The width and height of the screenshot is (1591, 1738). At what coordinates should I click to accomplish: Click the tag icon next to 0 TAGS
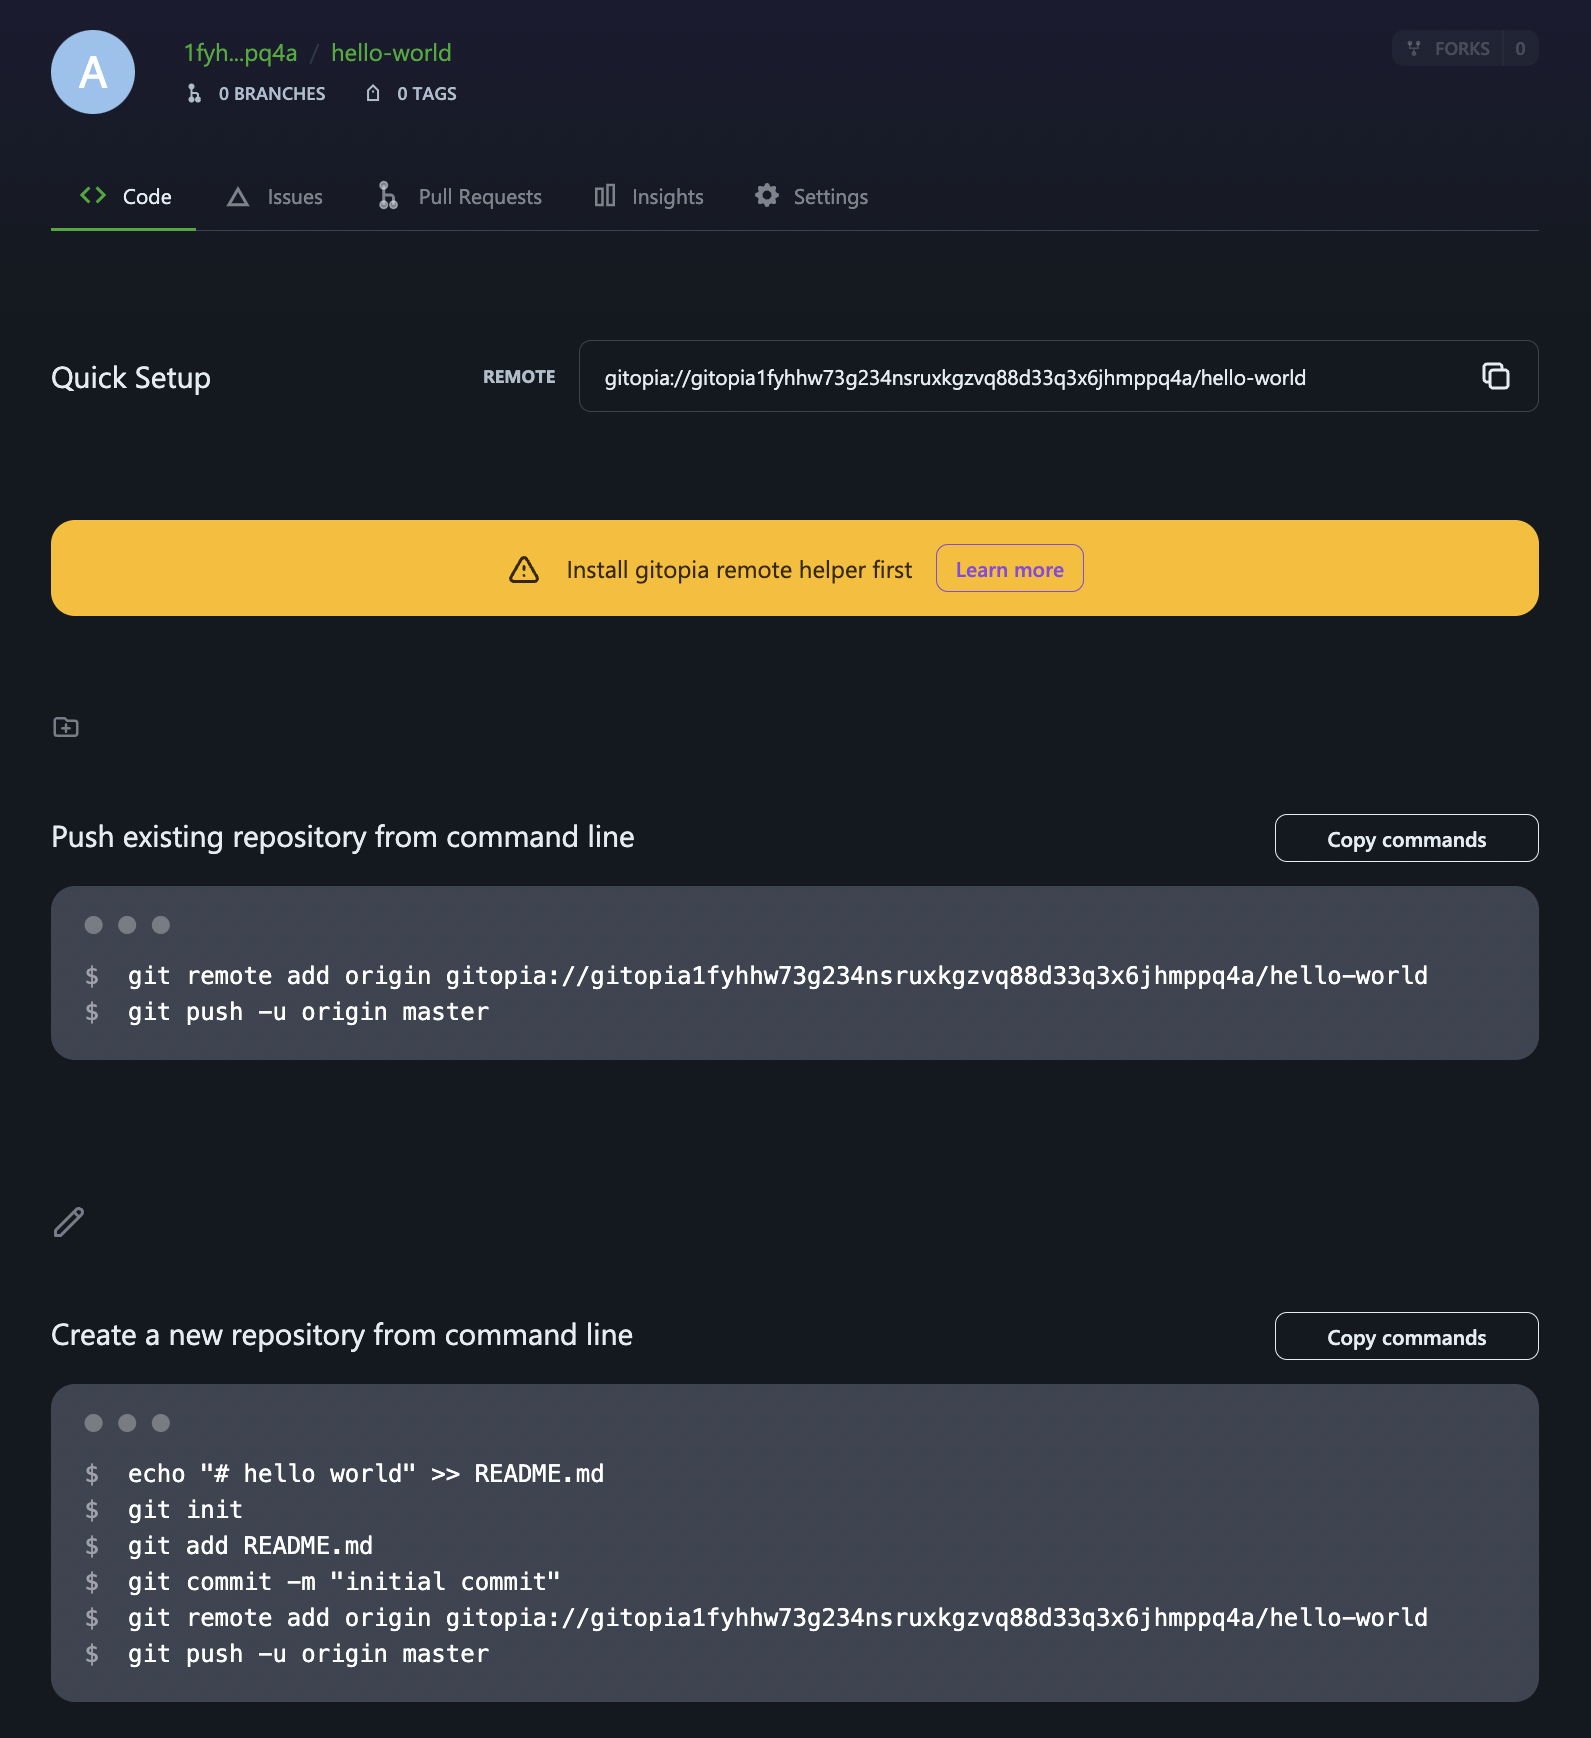point(373,93)
